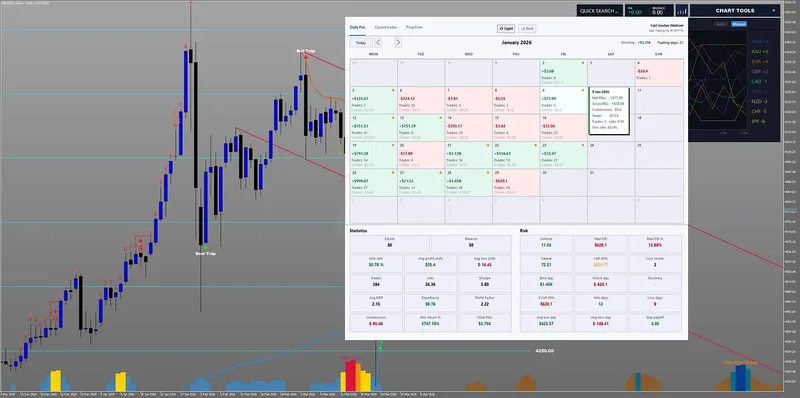Click the Equity $0 card
The height and width of the screenshot is (398, 800).
pyautogui.click(x=389, y=245)
